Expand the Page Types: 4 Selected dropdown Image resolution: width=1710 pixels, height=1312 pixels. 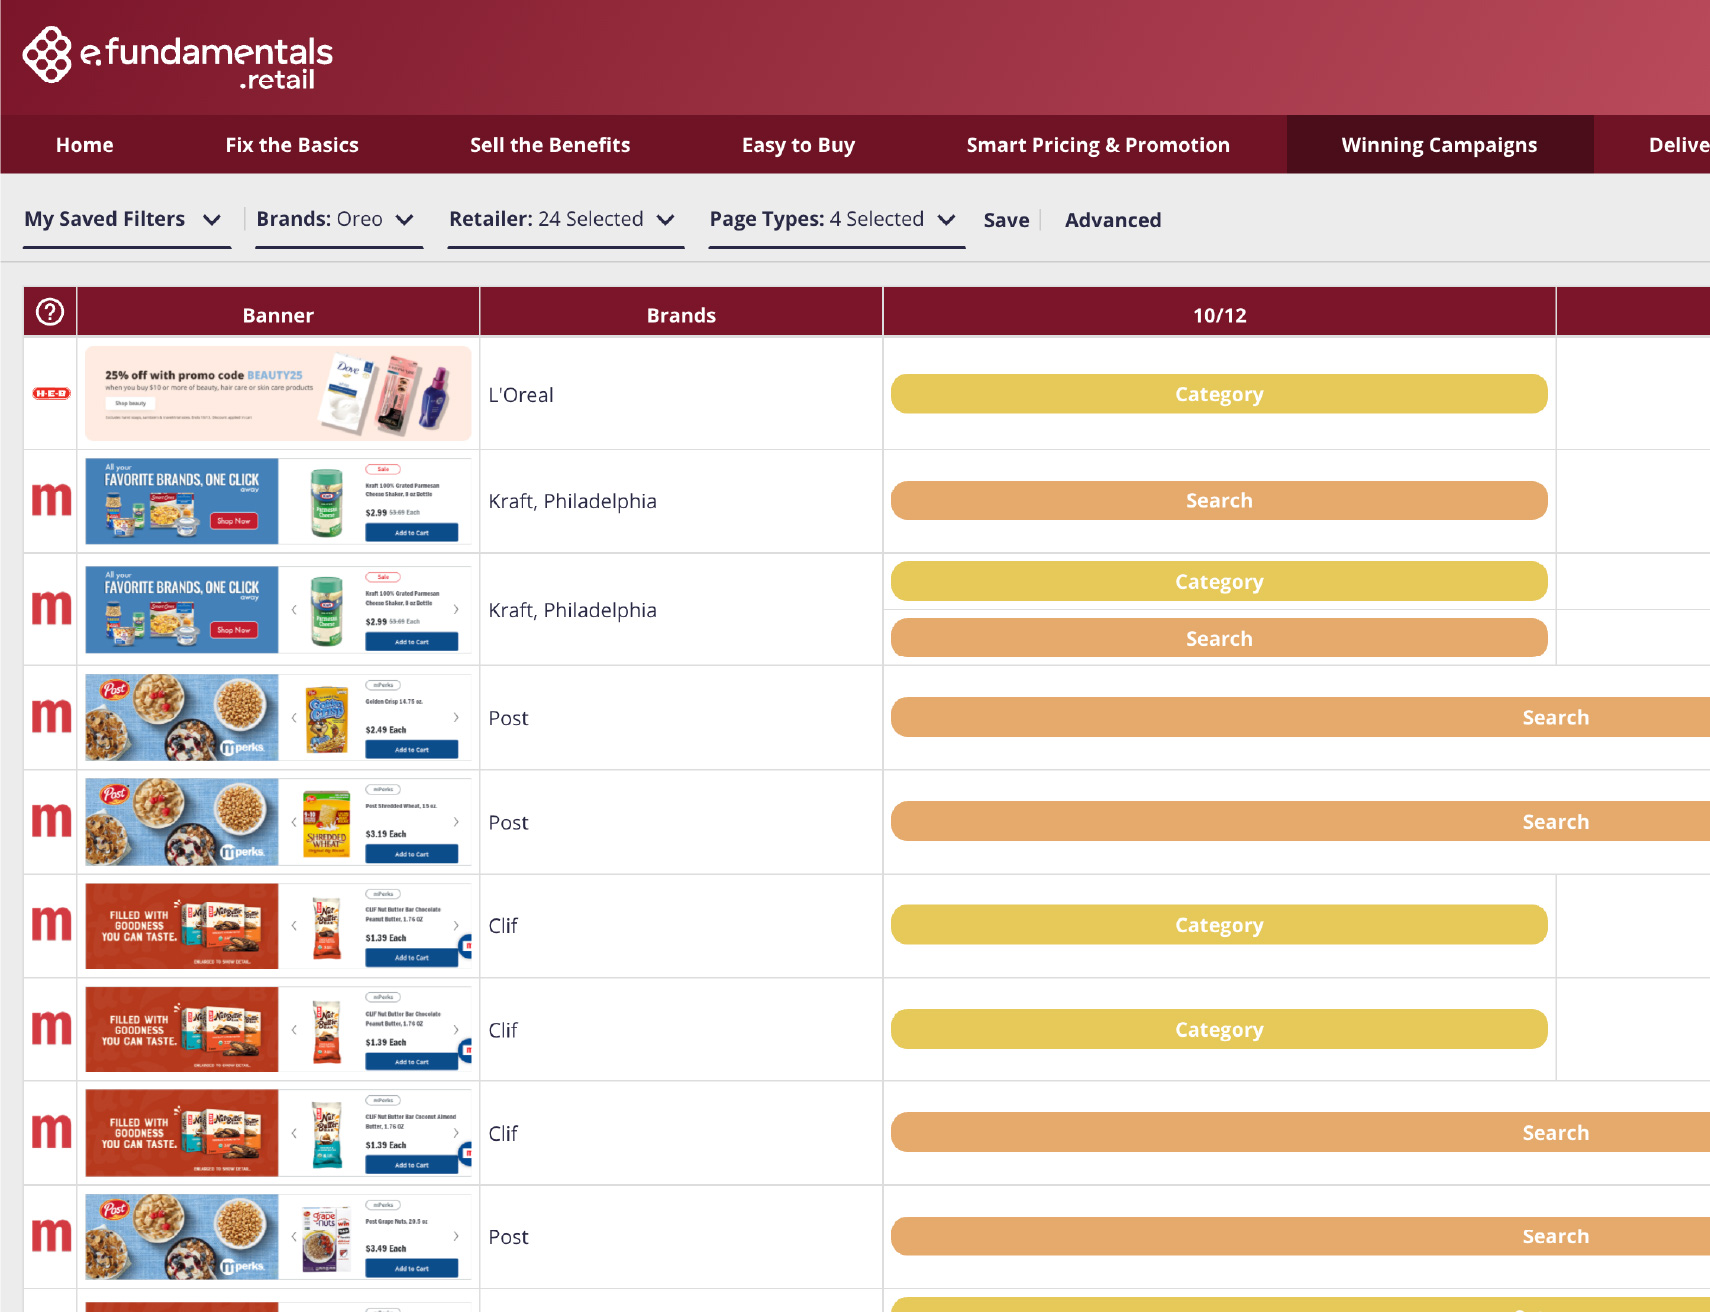(836, 220)
